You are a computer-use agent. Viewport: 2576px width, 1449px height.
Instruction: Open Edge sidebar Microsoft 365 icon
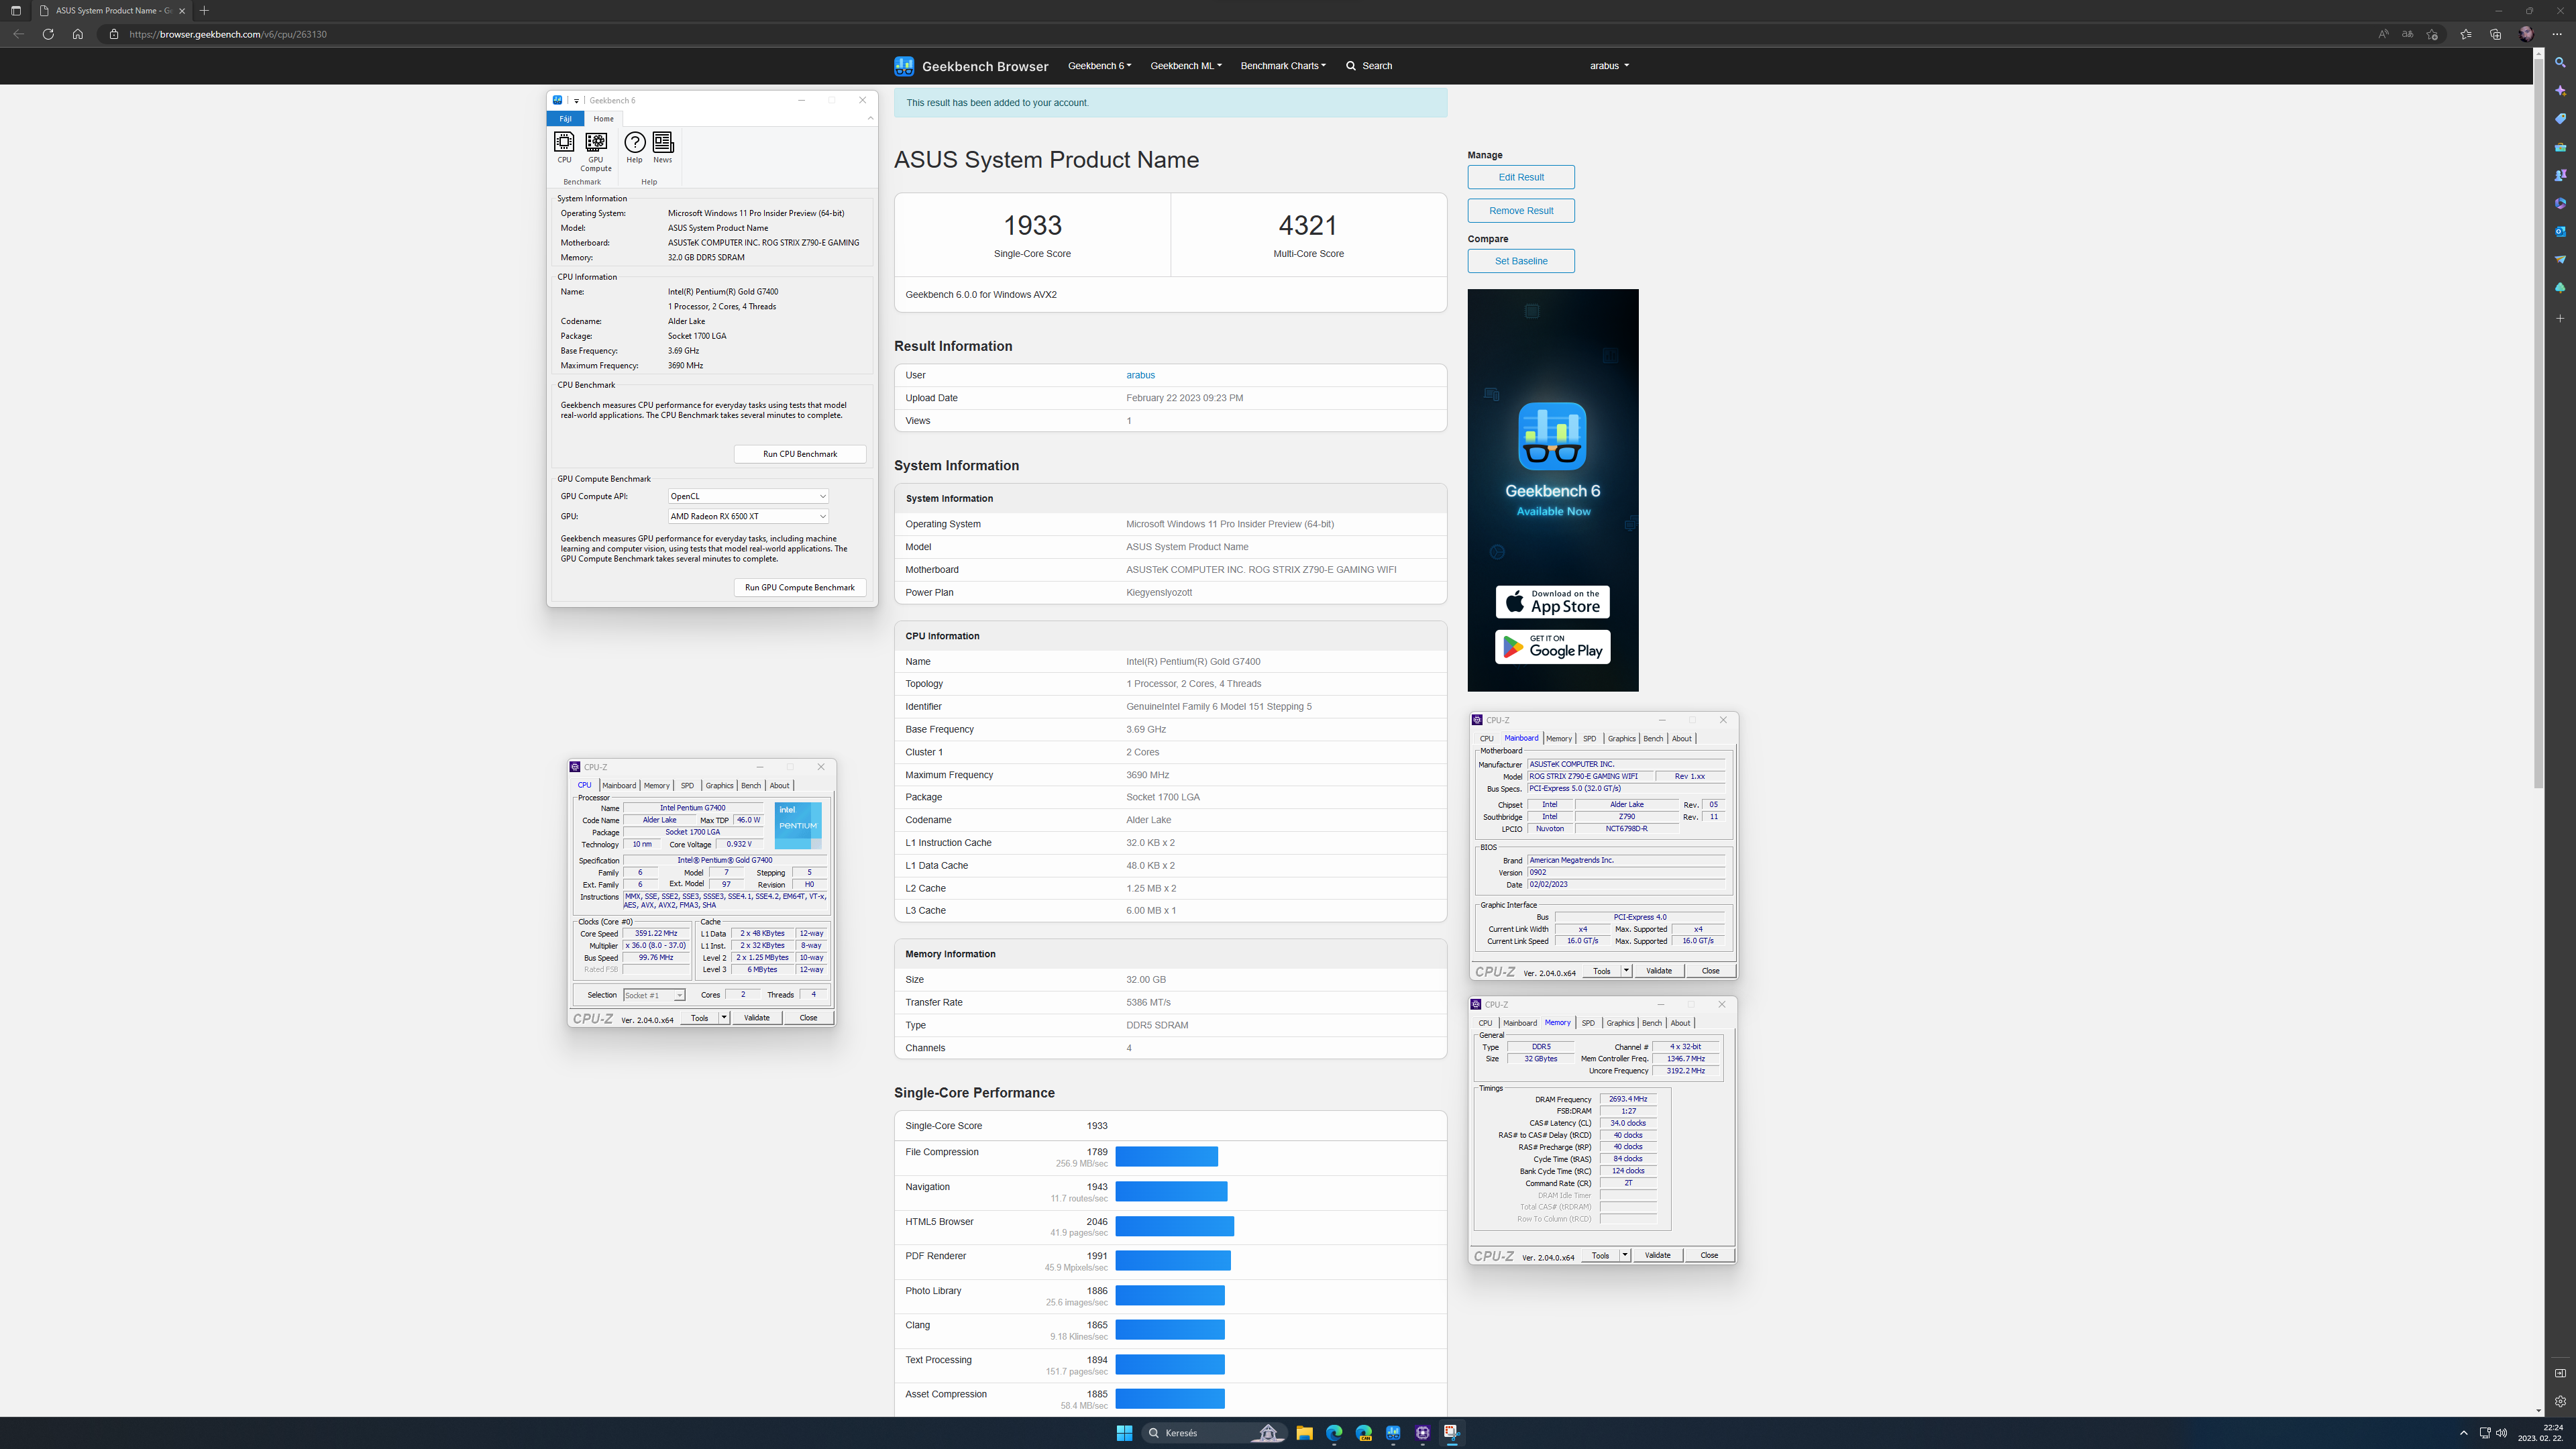2560,203
